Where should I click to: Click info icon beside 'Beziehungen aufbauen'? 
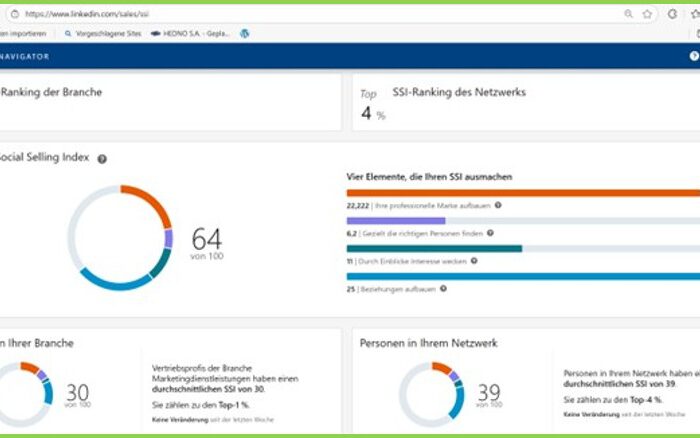coord(443,289)
